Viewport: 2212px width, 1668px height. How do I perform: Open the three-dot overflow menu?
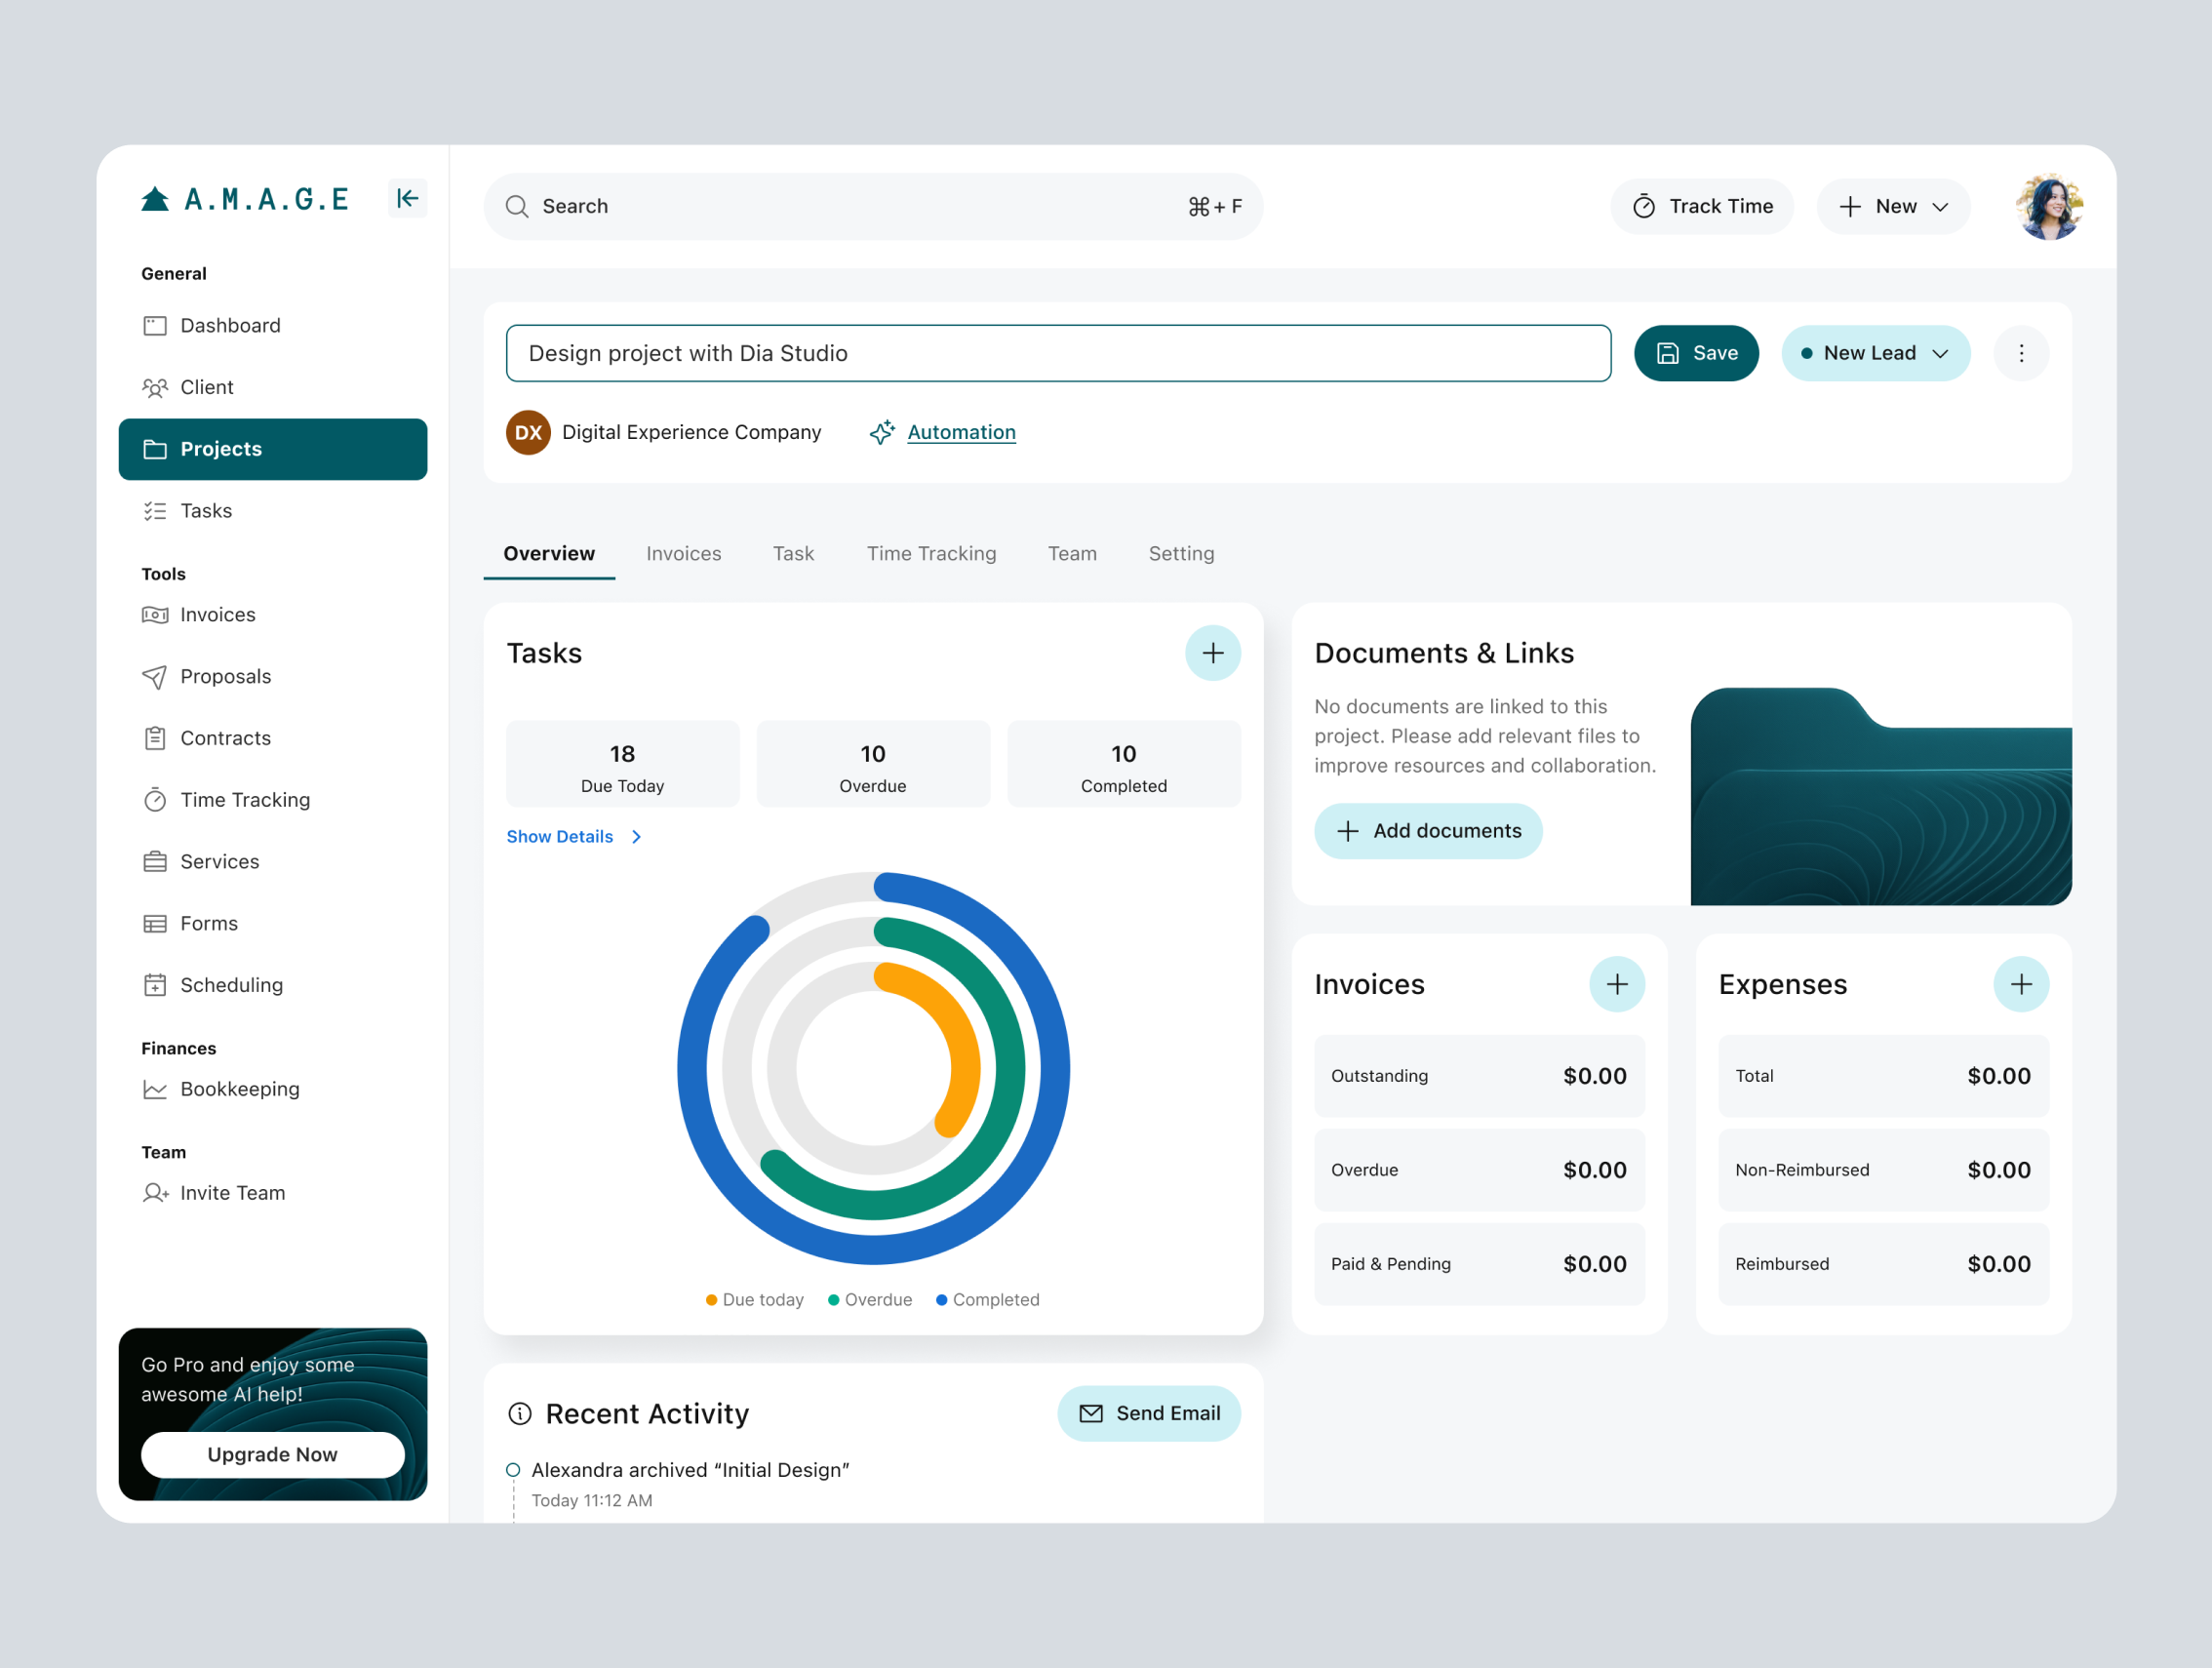[x=2020, y=353]
